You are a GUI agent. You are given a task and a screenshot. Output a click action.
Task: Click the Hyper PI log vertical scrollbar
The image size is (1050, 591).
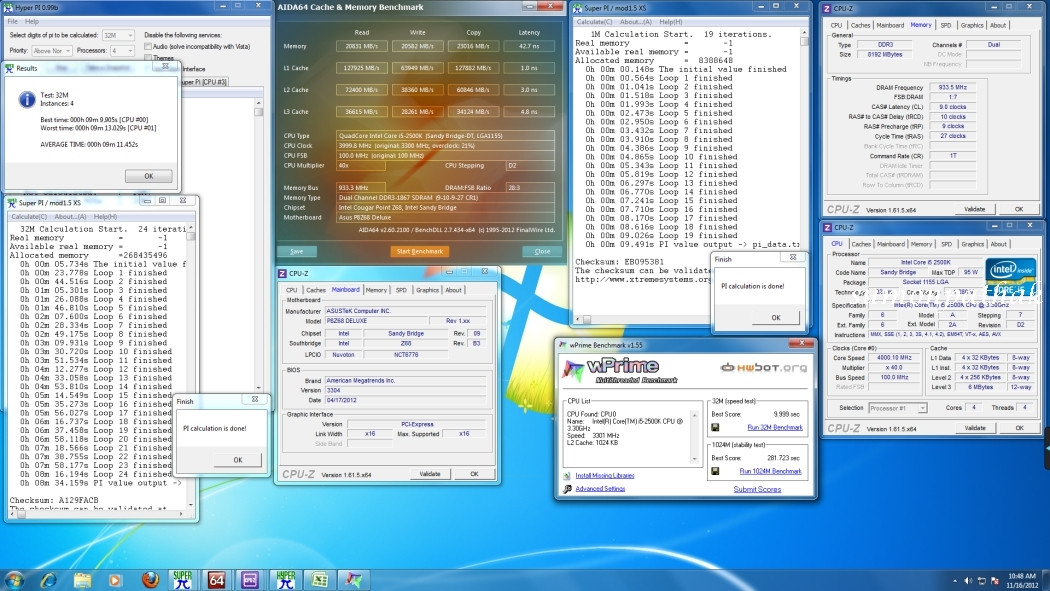(258, 245)
